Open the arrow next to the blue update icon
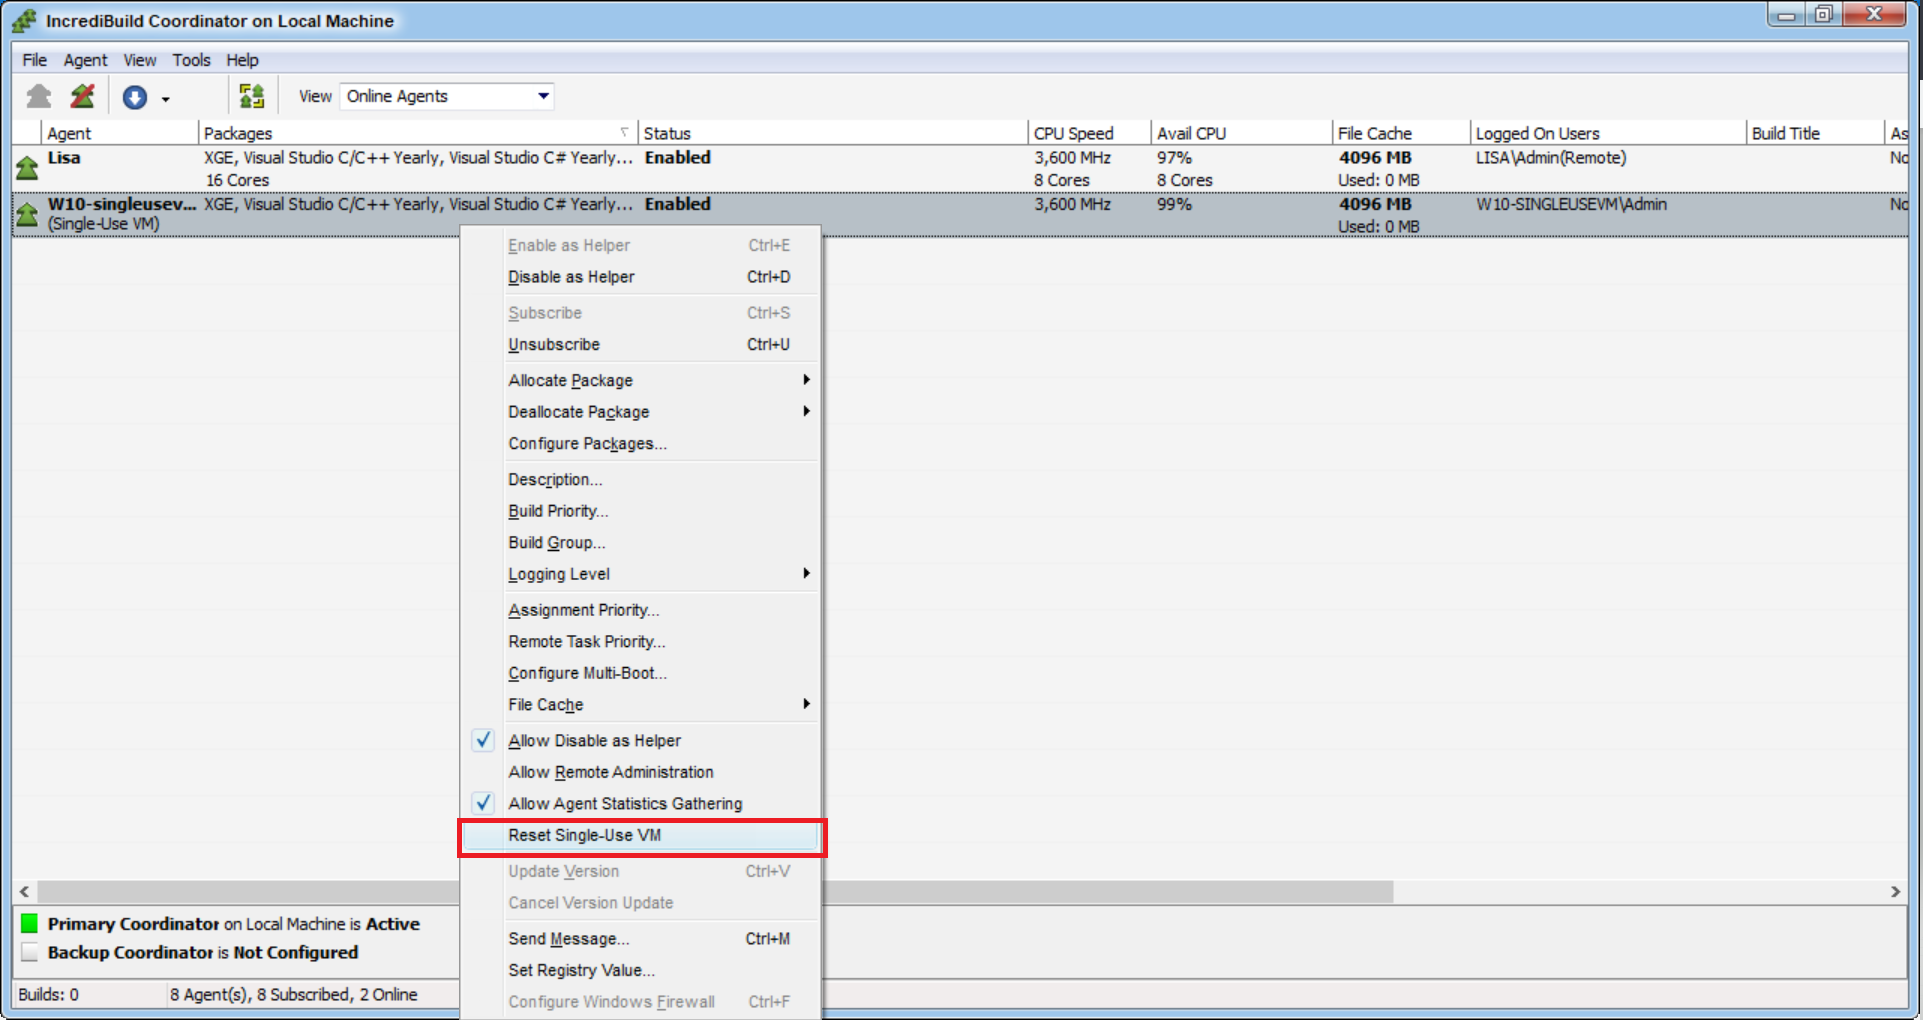The image size is (1923, 1020). (x=165, y=99)
